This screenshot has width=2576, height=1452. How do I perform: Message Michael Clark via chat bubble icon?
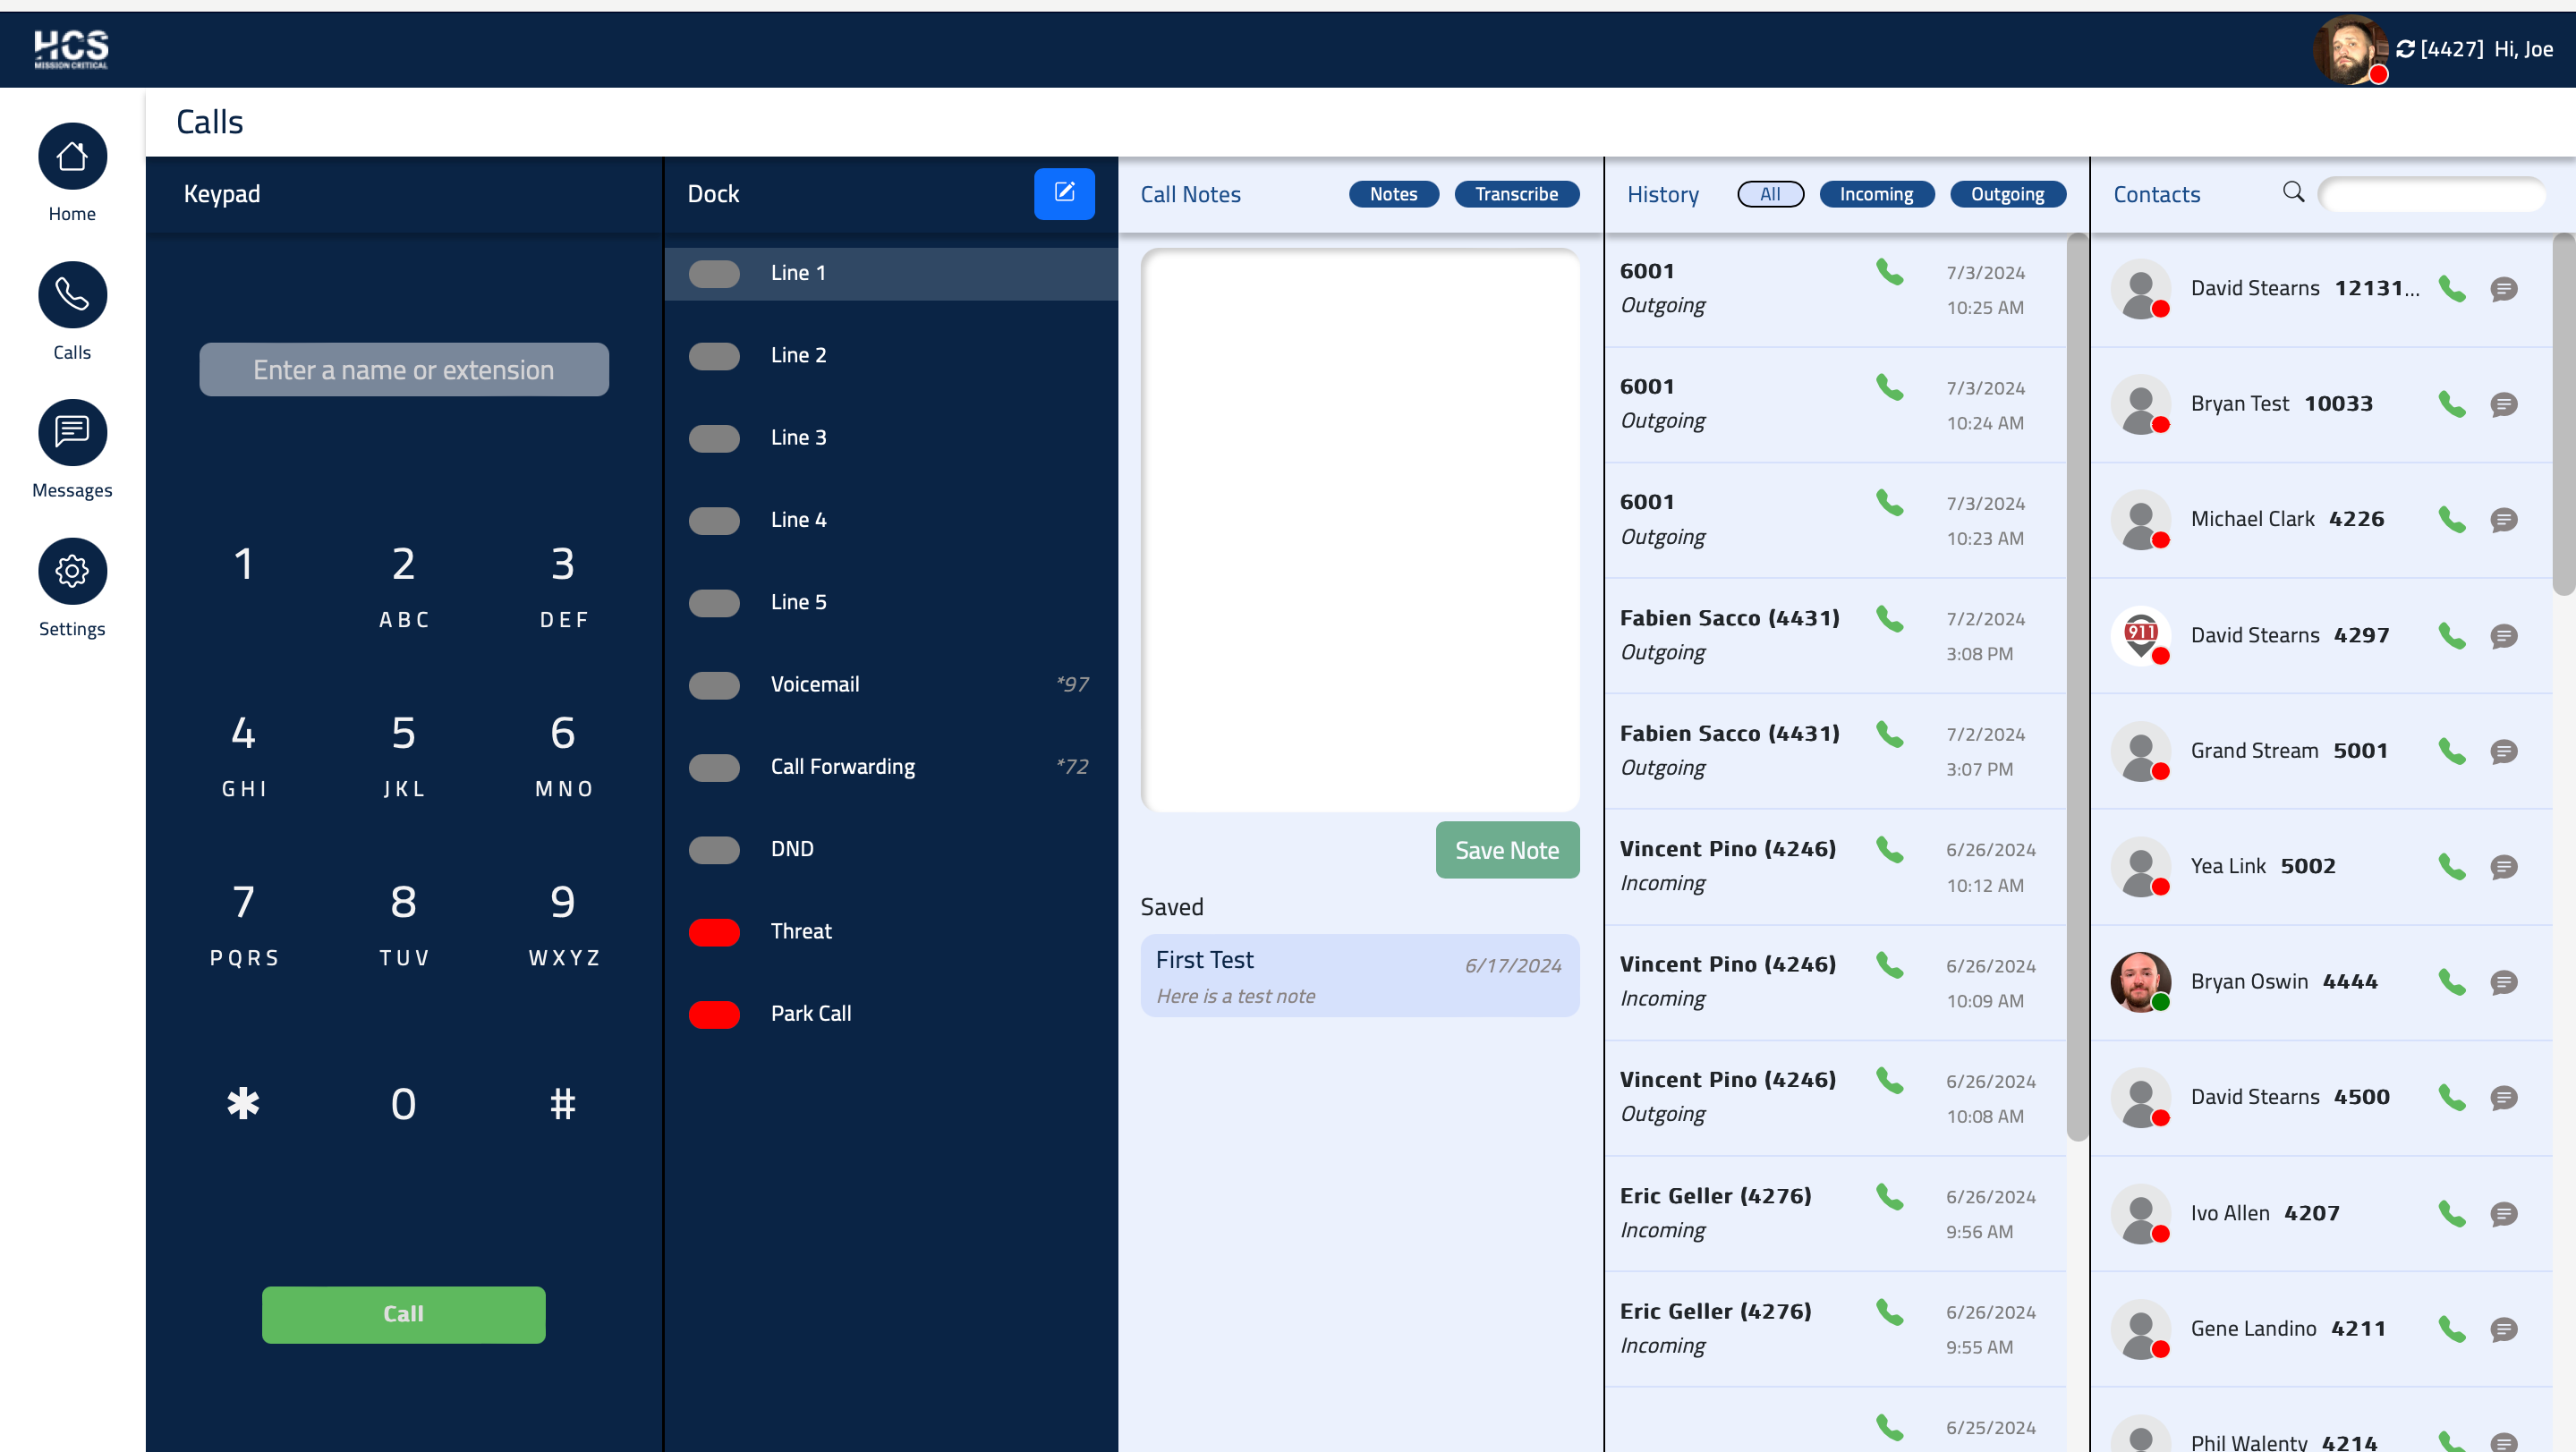[2503, 520]
